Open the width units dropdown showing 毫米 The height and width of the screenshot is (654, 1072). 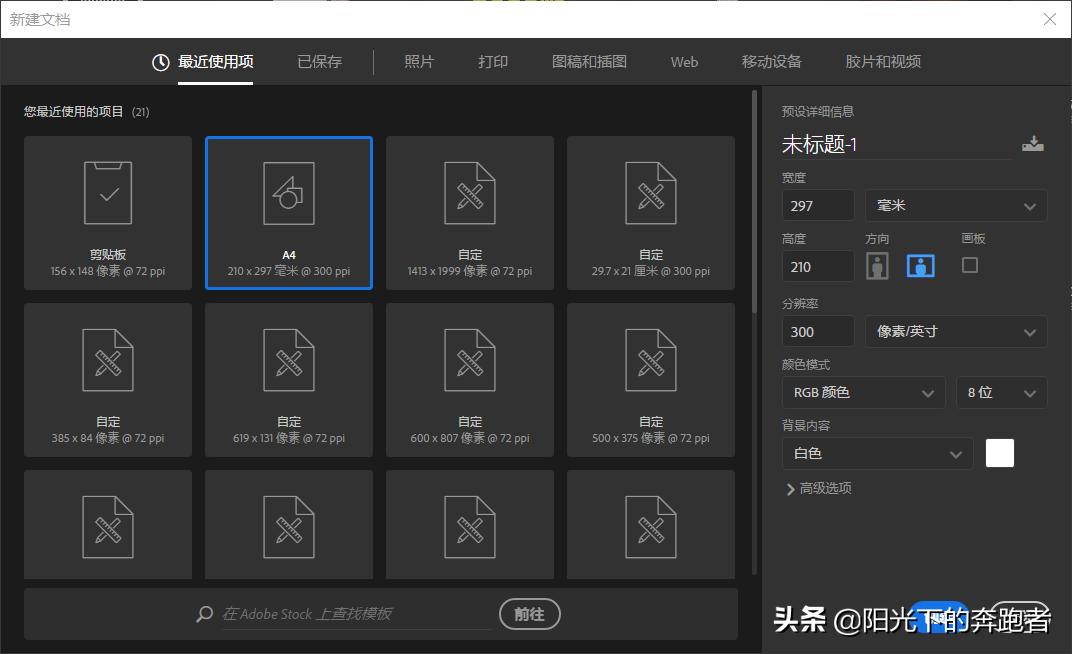955,205
